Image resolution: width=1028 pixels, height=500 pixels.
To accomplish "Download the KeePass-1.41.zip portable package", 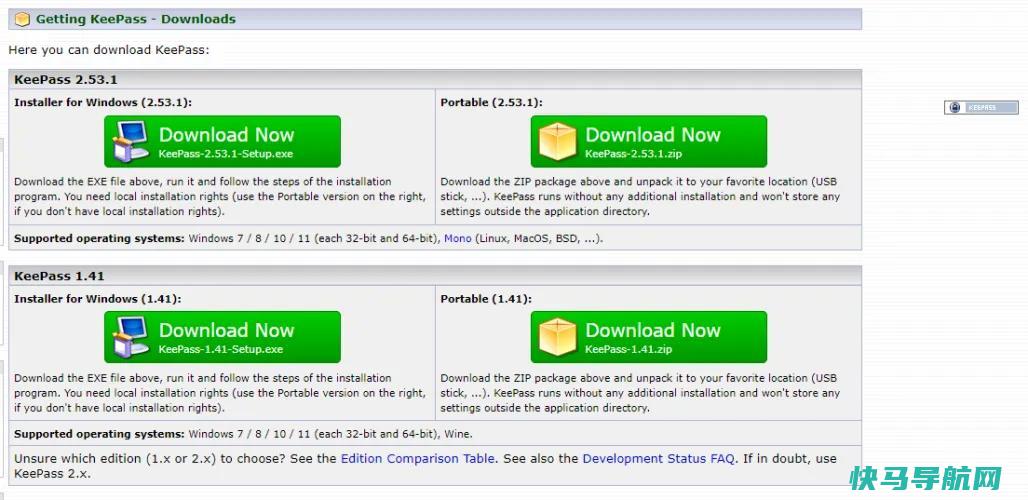I will click(x=648, y=337).
